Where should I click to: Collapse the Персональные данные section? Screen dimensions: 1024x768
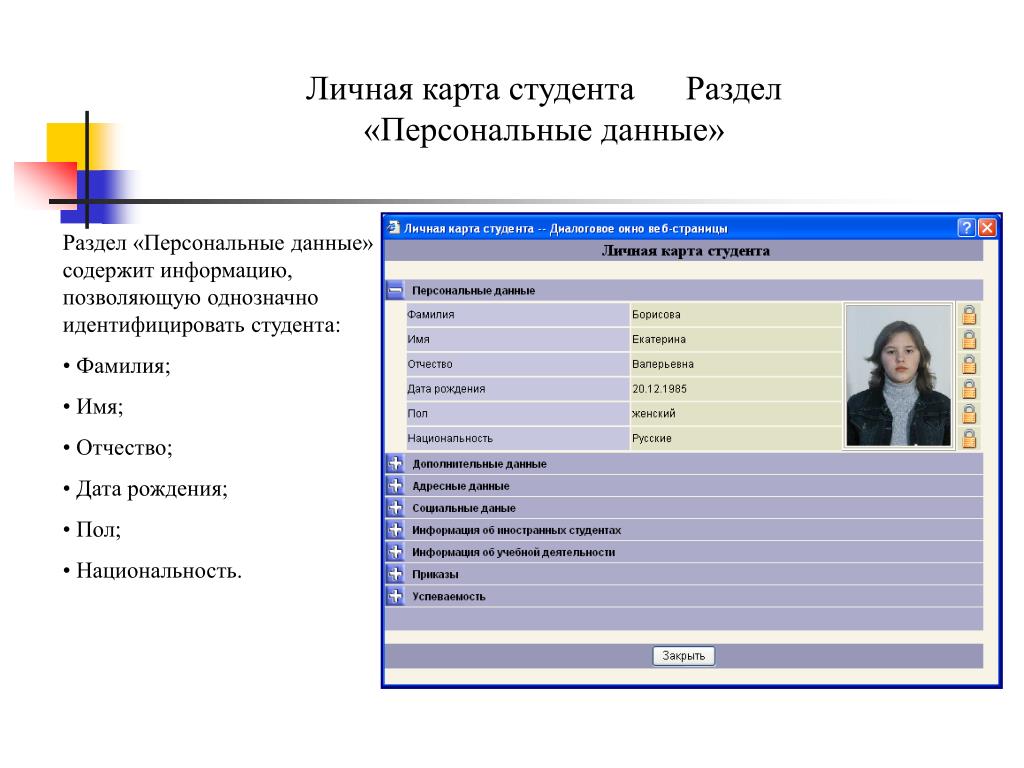coord(395,290)
